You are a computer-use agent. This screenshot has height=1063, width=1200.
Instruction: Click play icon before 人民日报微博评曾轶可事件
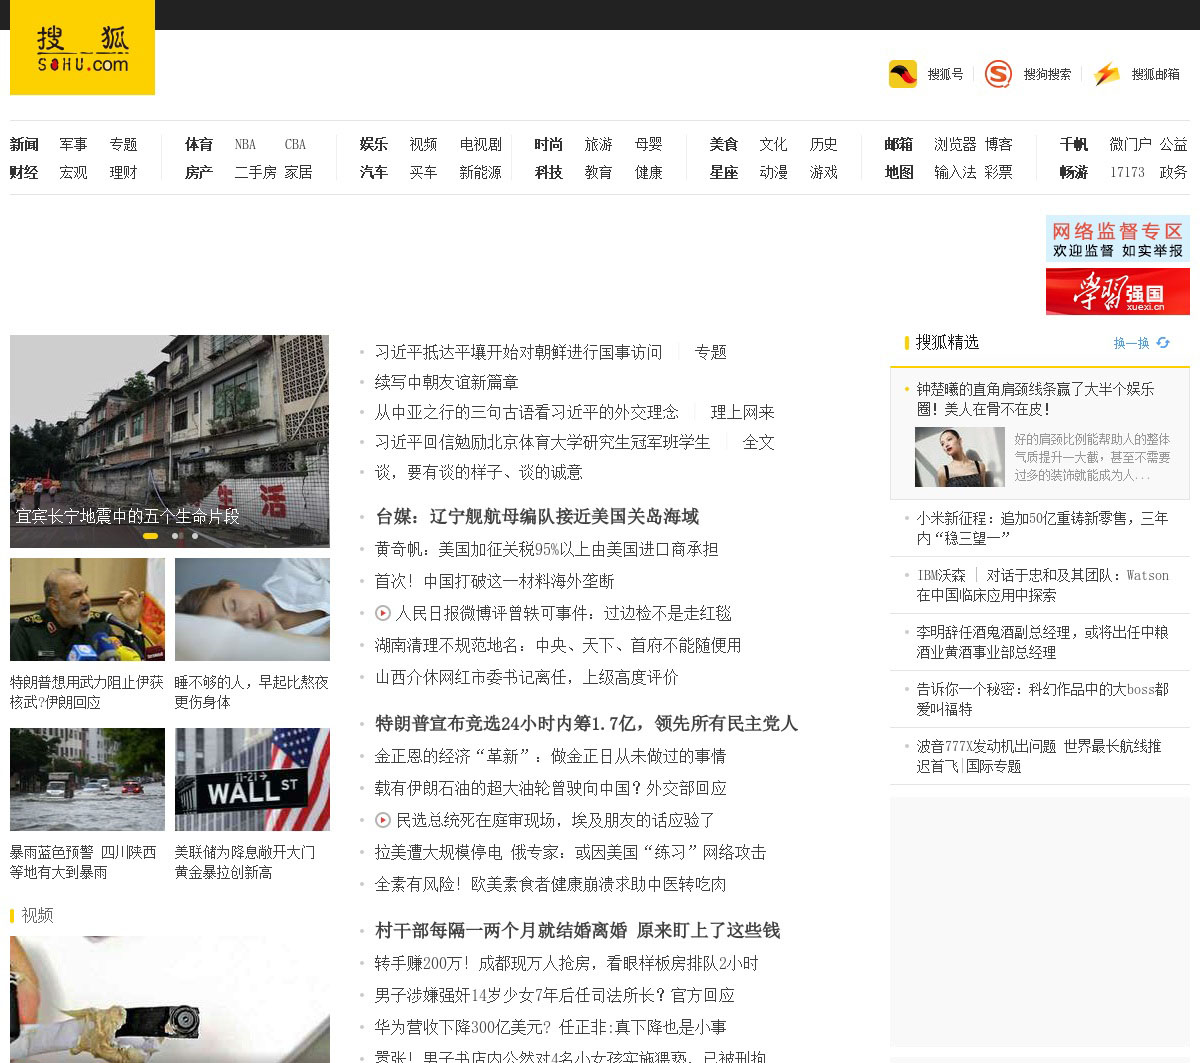(x=383, y=613)
